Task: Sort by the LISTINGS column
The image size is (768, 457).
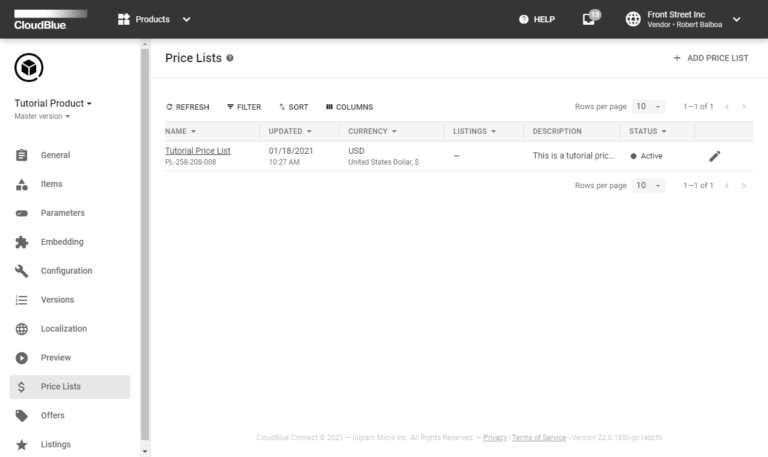Action: 474,131
